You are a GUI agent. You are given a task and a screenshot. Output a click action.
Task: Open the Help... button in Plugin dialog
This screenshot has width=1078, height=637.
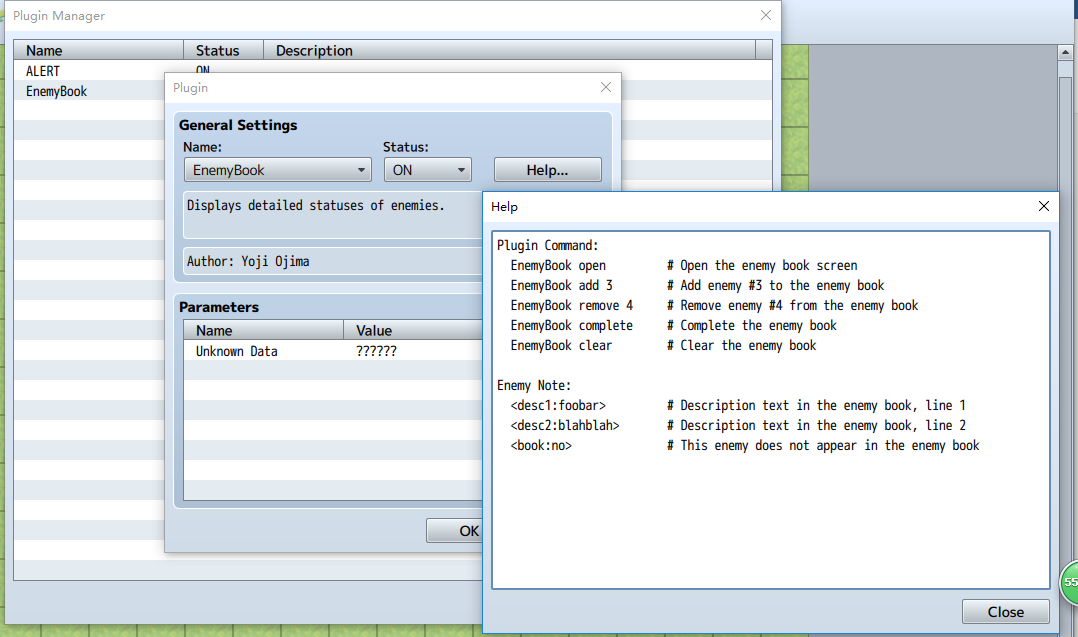click(x=547, y=170)
